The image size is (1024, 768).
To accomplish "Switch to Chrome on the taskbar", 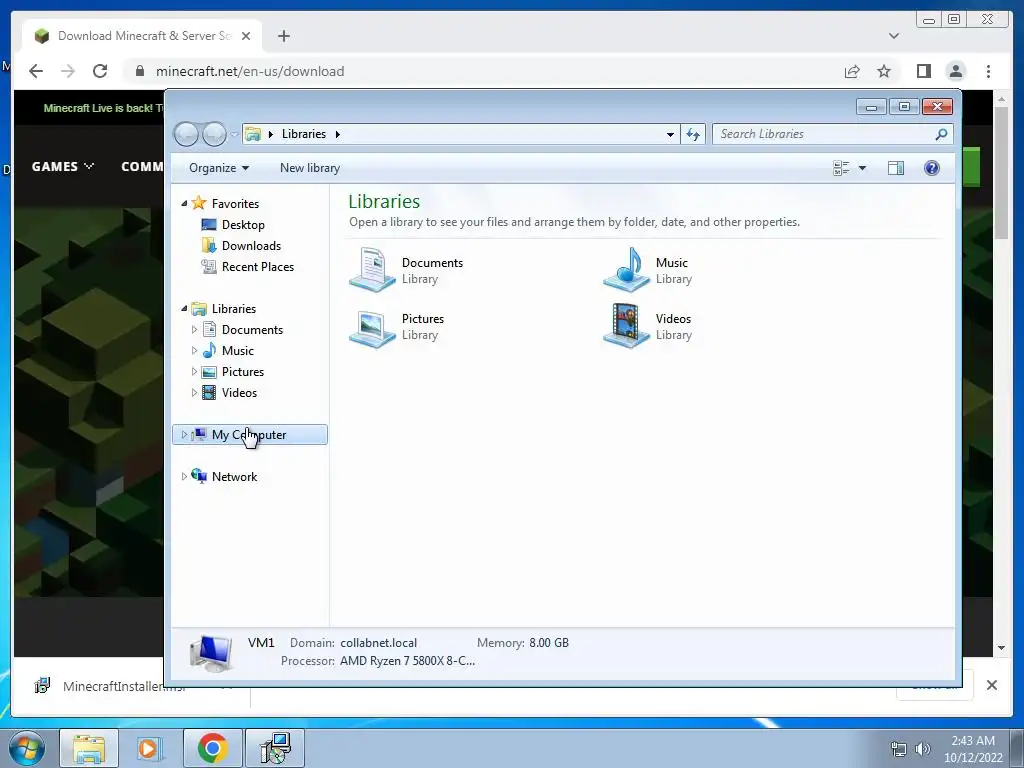I will pos(212,748).
